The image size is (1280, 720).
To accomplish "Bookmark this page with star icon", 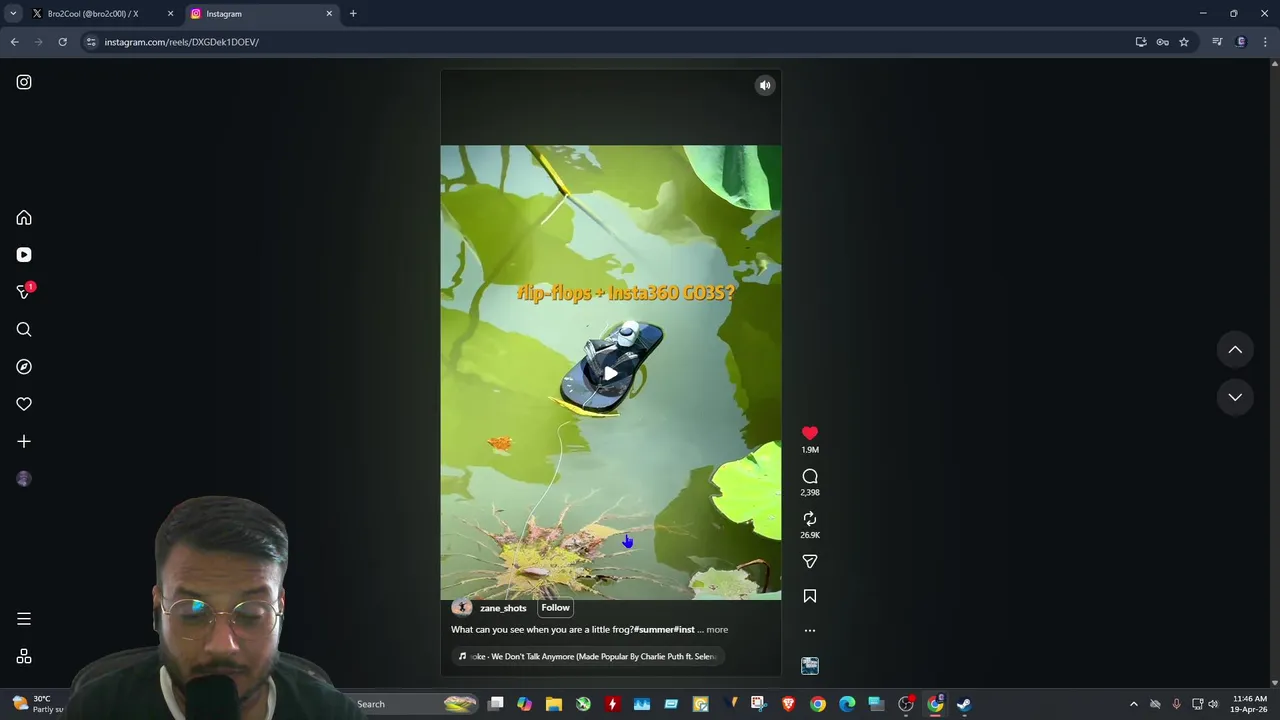I will (x=1184, y=42).
